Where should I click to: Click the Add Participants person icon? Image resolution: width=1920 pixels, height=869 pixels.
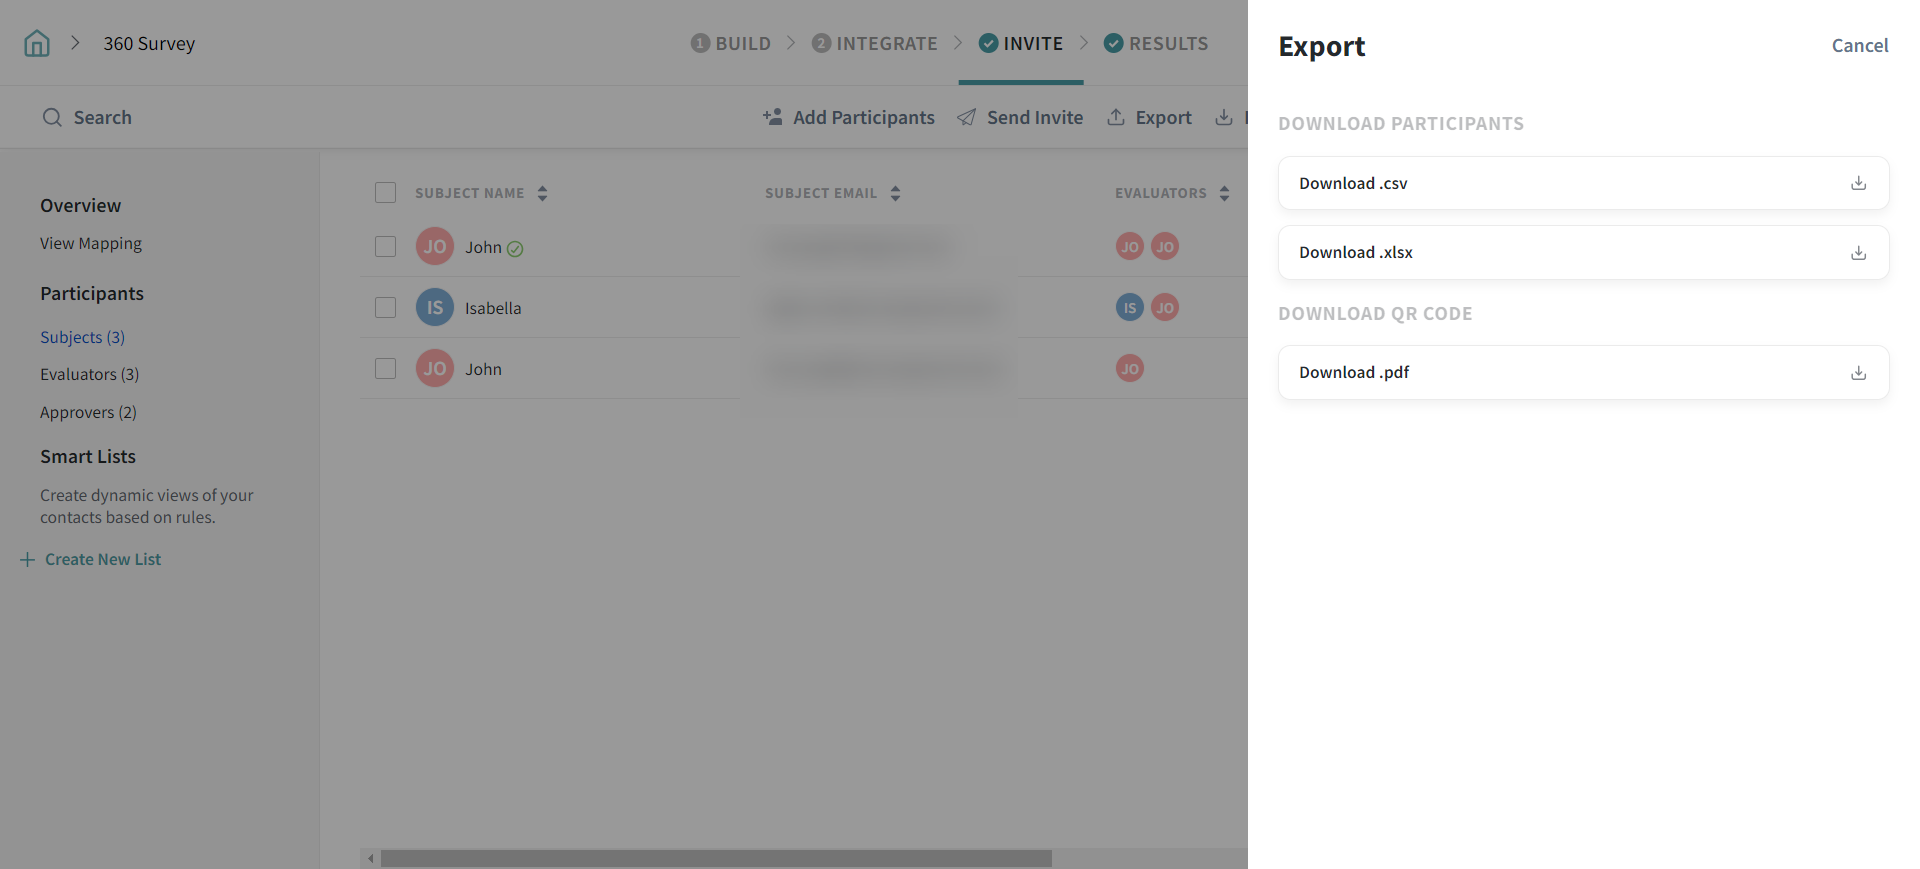coord(772,117)
